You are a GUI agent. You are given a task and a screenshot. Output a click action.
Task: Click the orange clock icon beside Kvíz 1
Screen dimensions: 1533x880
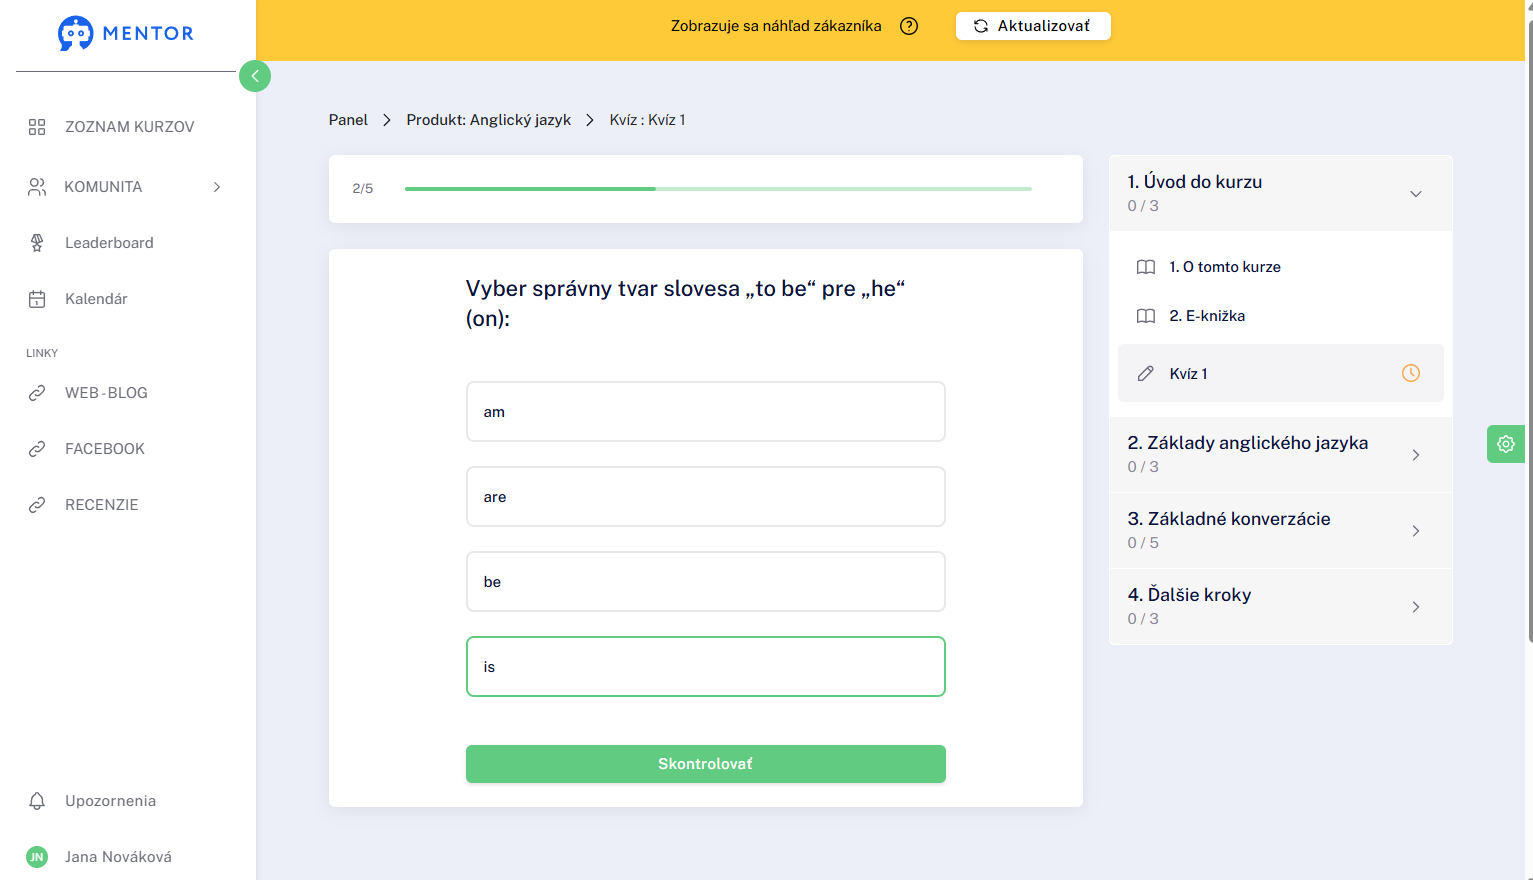[1411, 373]
